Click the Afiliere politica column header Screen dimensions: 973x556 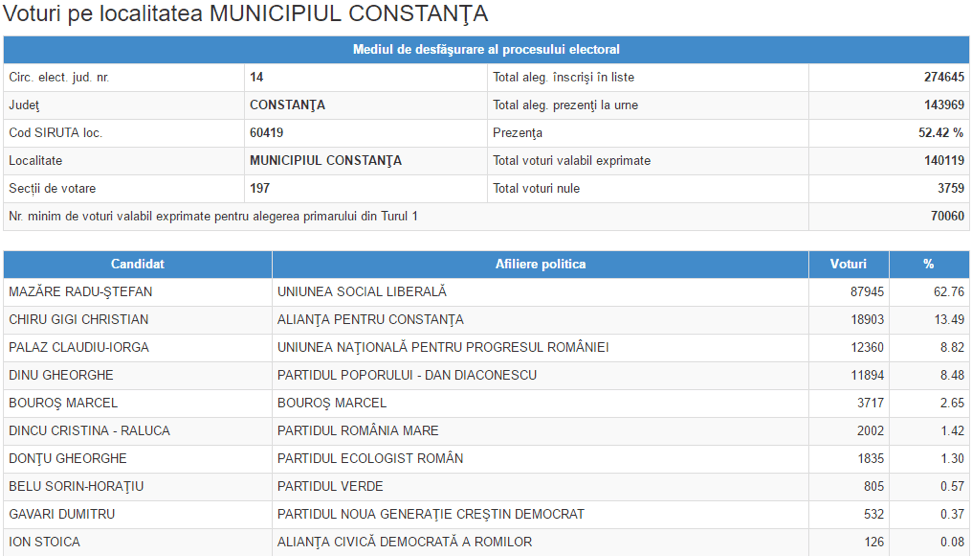pos(540,264)
